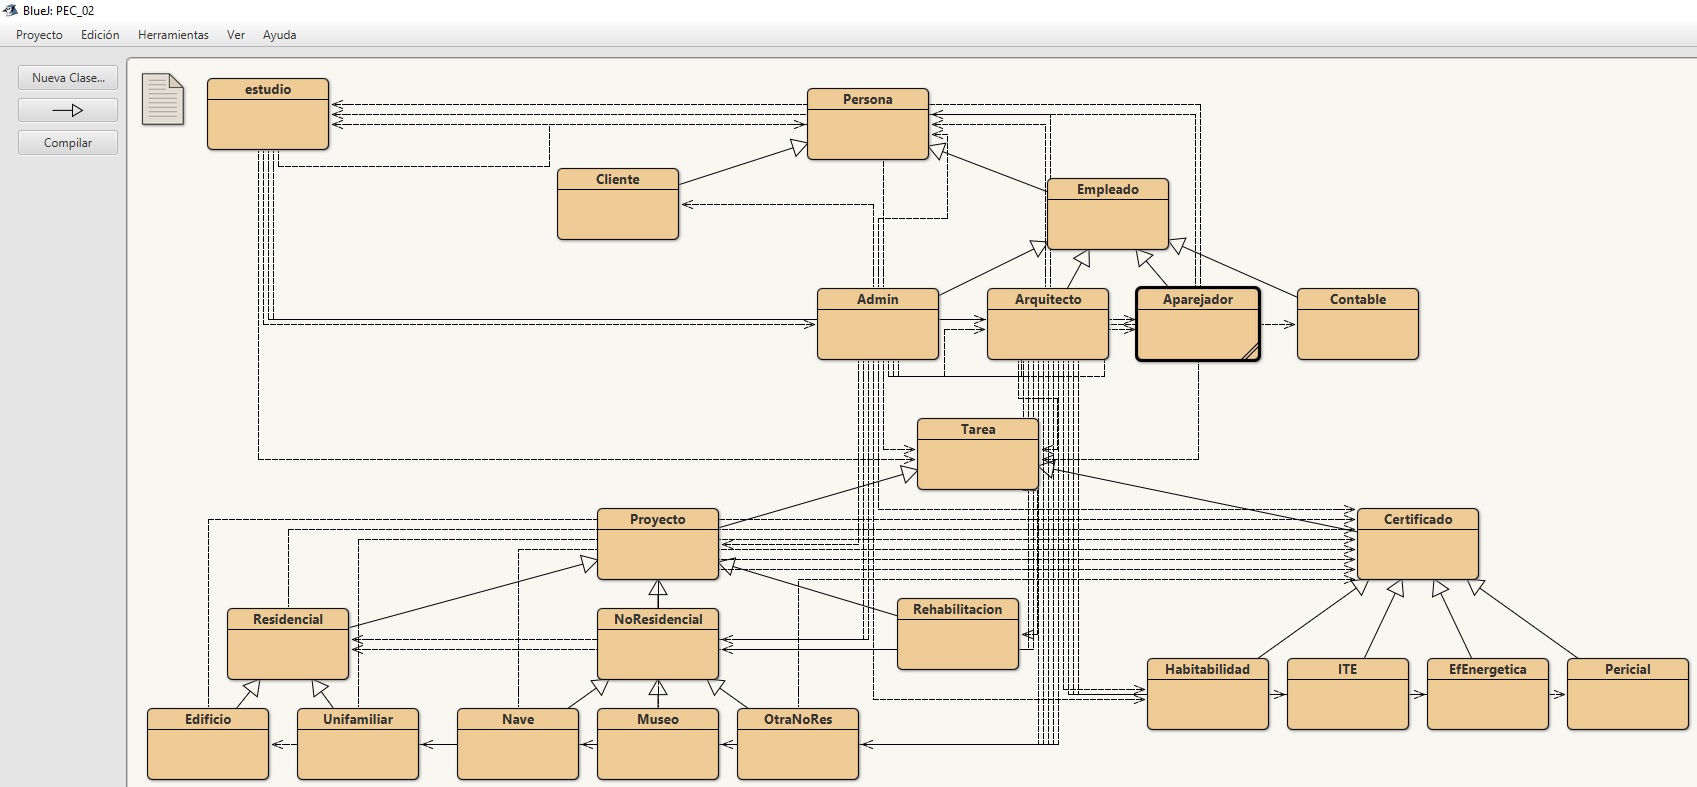Open the Herramientas menu
The height and width of the screenshot is (787, 1697).
pyautogui.click(x=173, y=35)
